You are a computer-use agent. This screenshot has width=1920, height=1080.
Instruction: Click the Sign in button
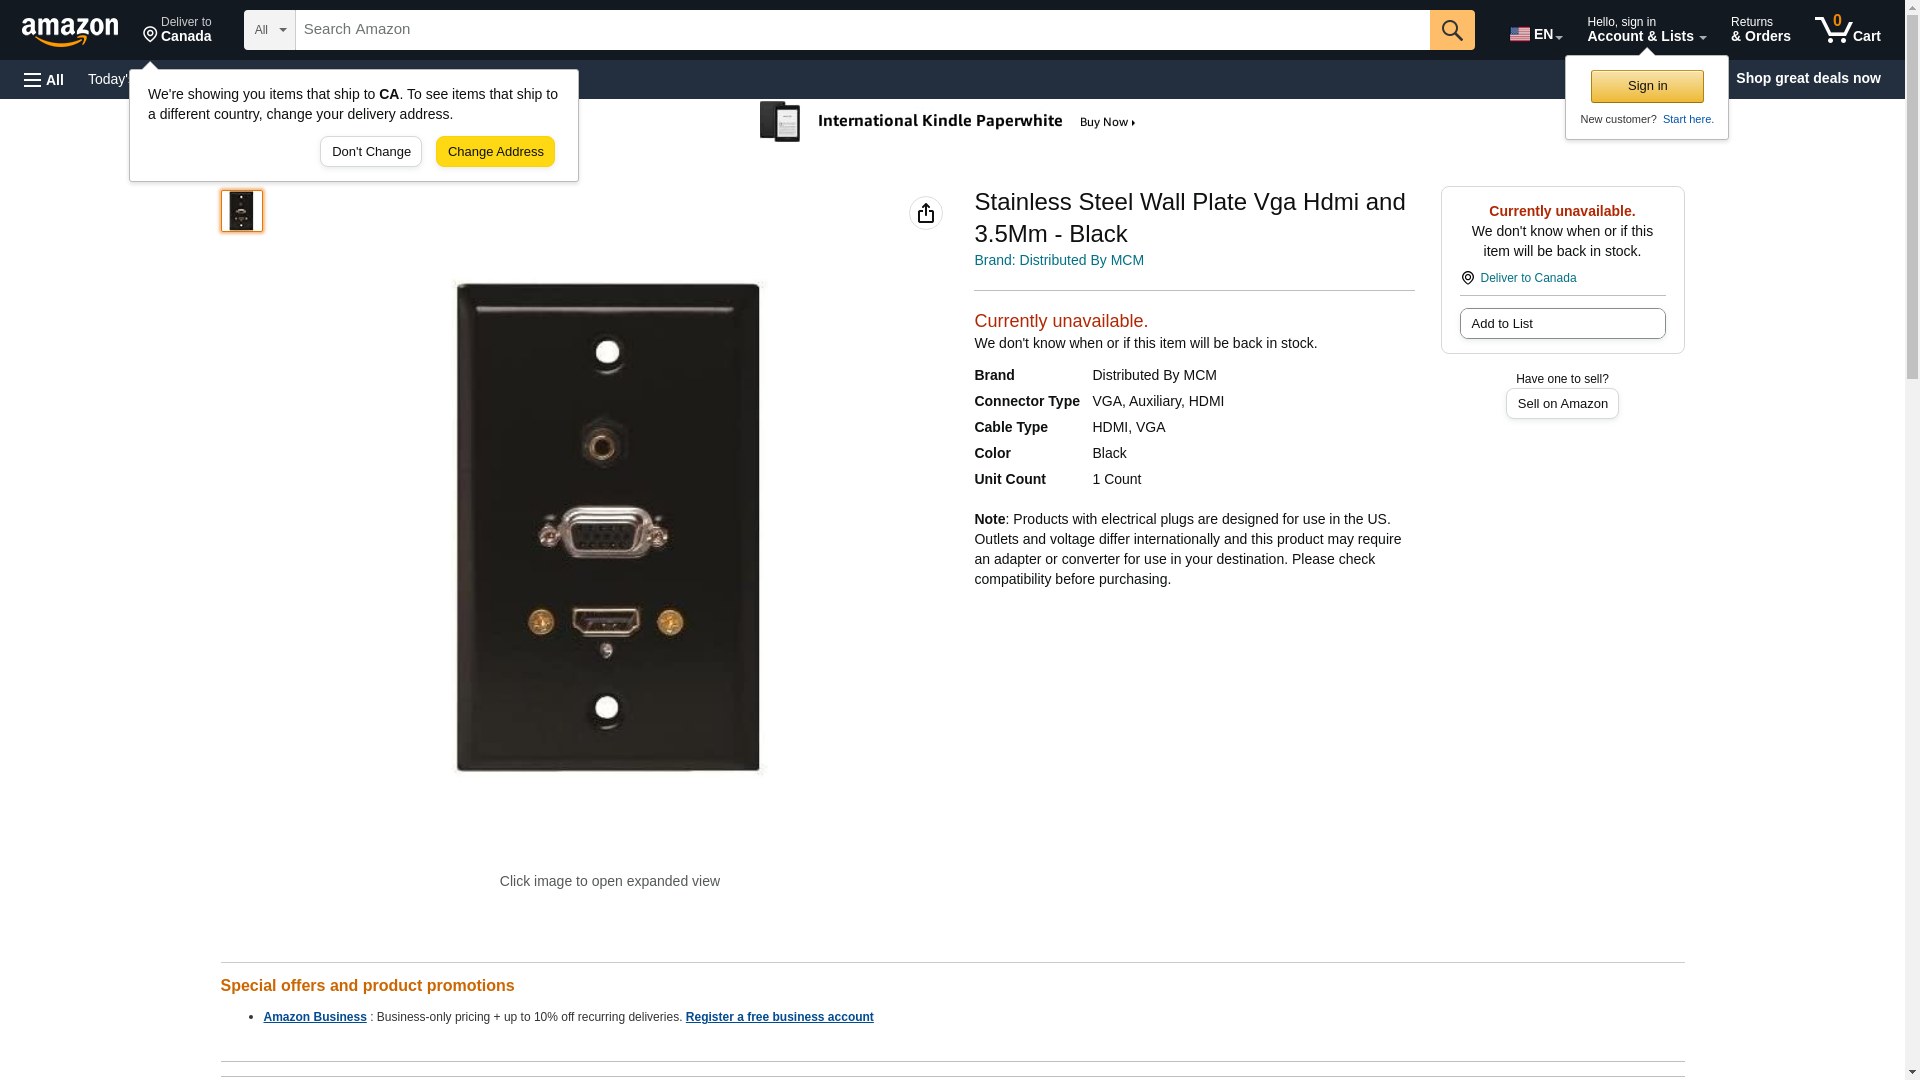coord(1647,86)
